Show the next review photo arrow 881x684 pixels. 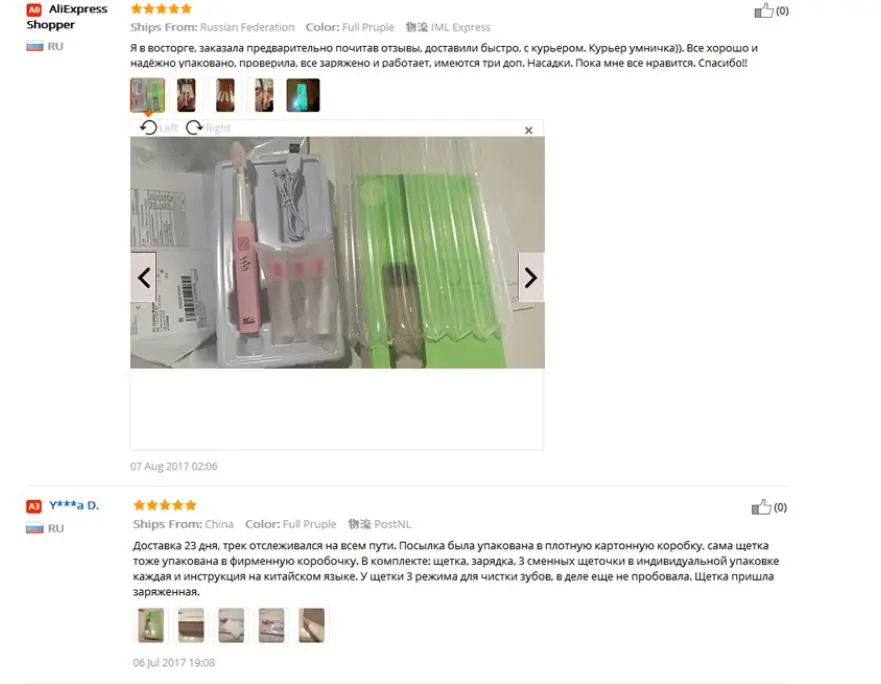[530, 278]
